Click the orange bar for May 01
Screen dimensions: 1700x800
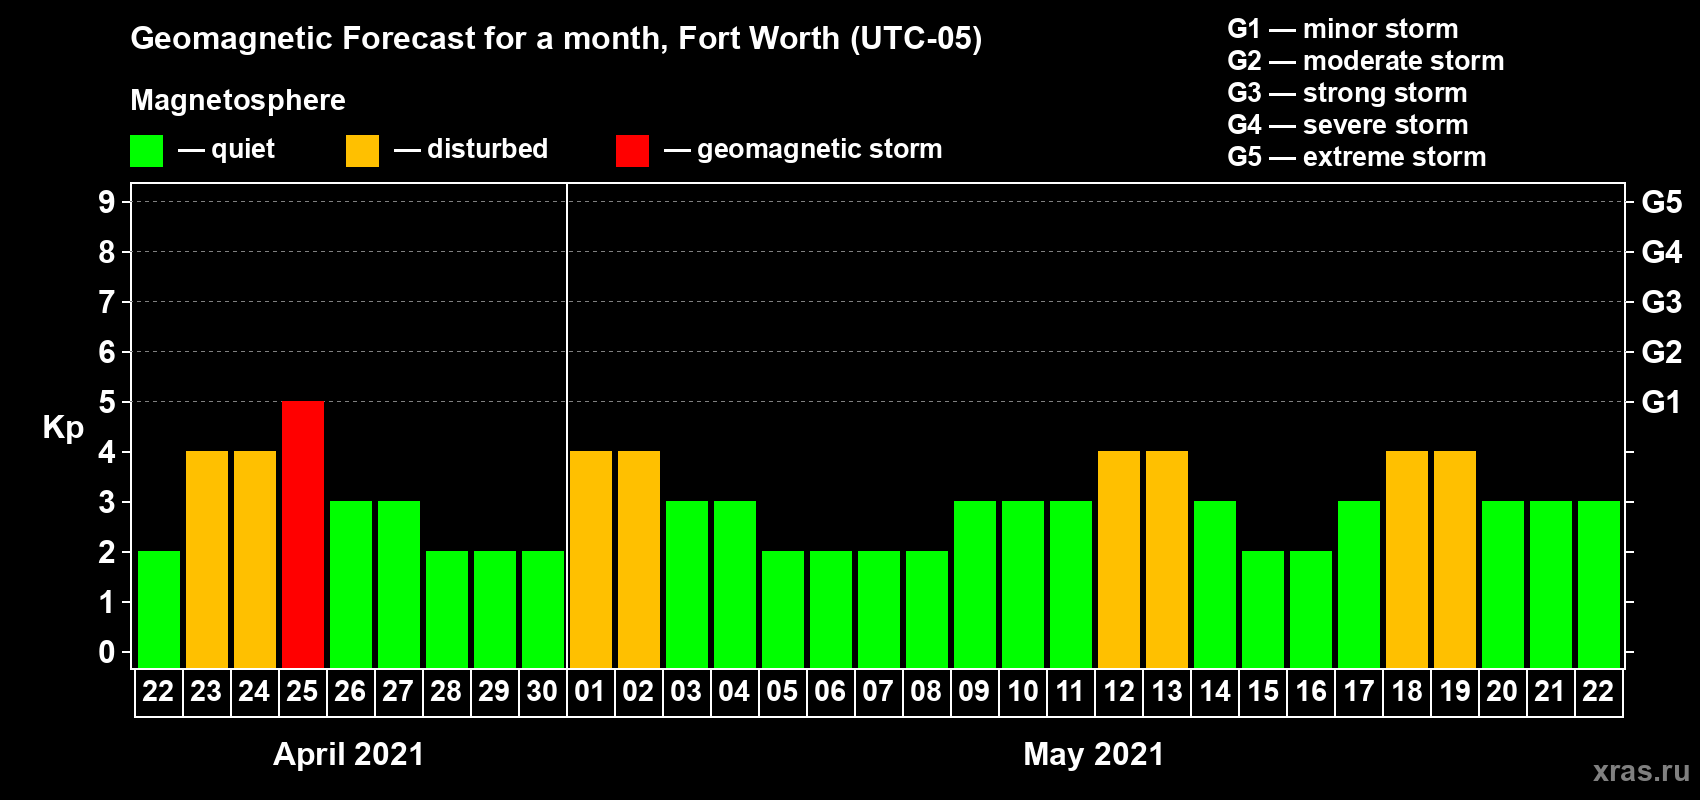pyautogui.click(x=590, y=559)
